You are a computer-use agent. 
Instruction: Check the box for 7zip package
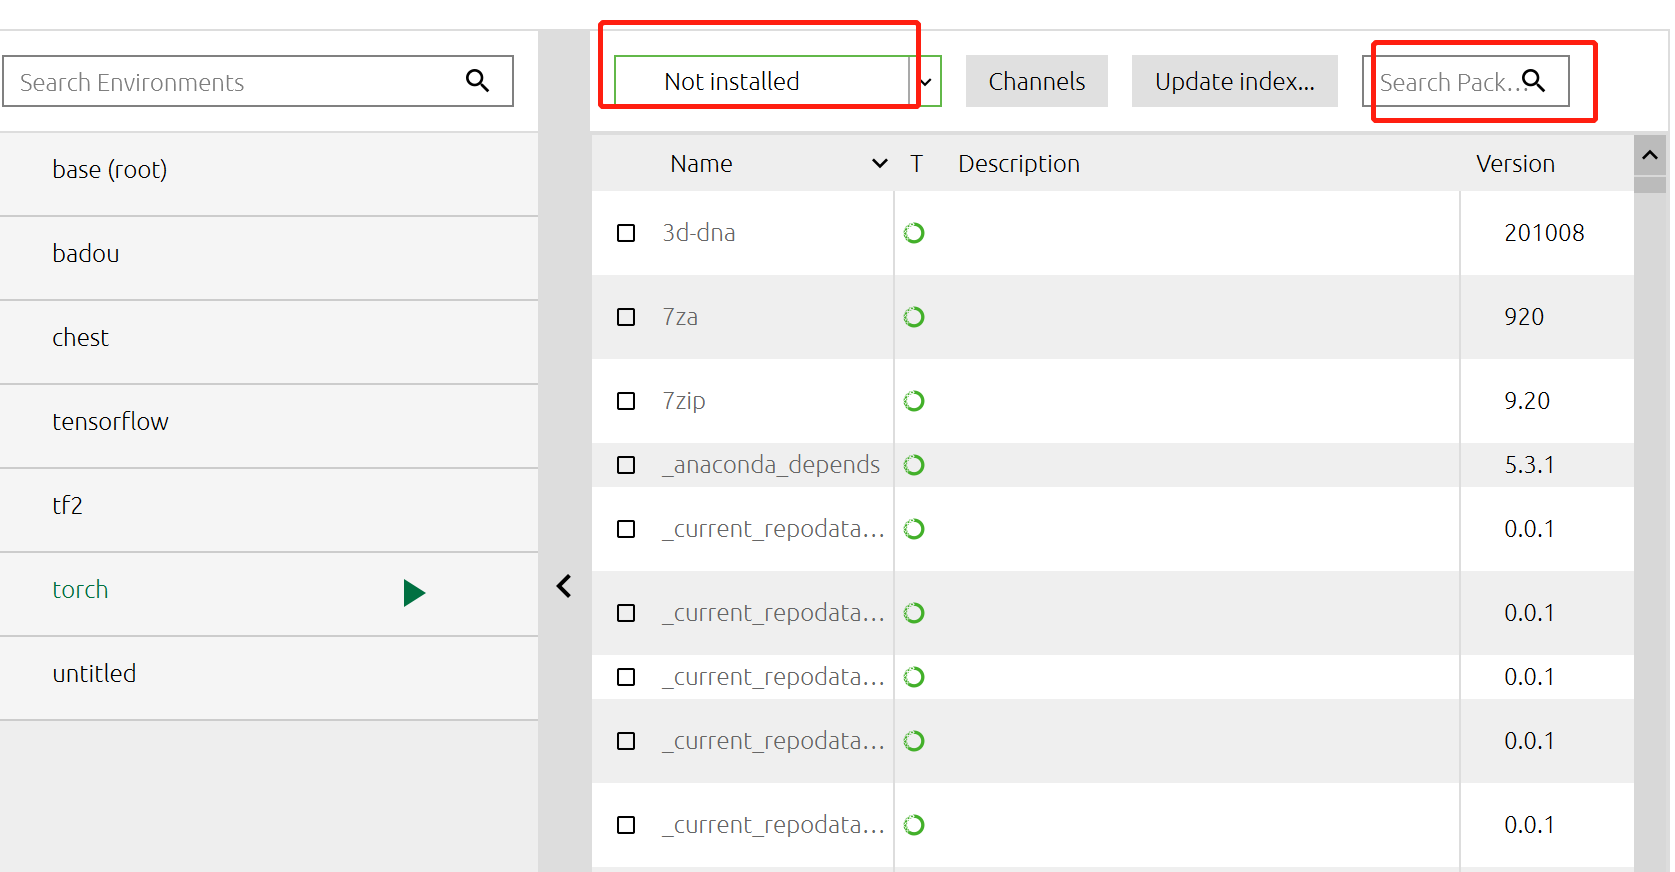point(626,401)
